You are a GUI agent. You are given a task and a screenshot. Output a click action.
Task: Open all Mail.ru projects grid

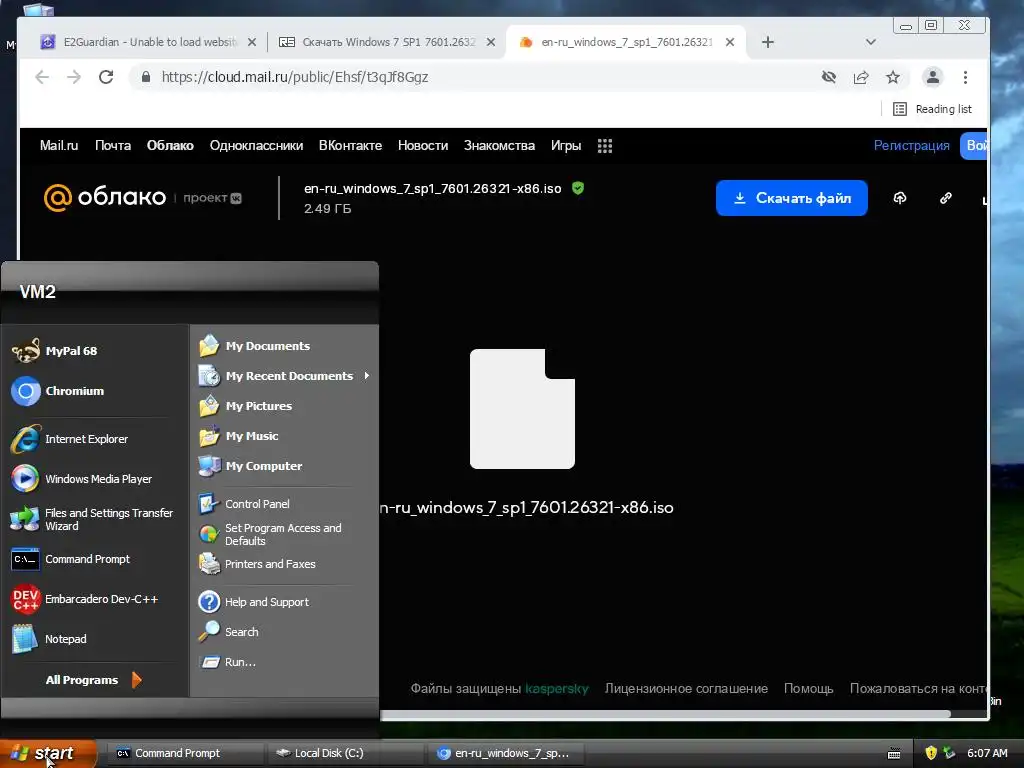pos(605,146)
